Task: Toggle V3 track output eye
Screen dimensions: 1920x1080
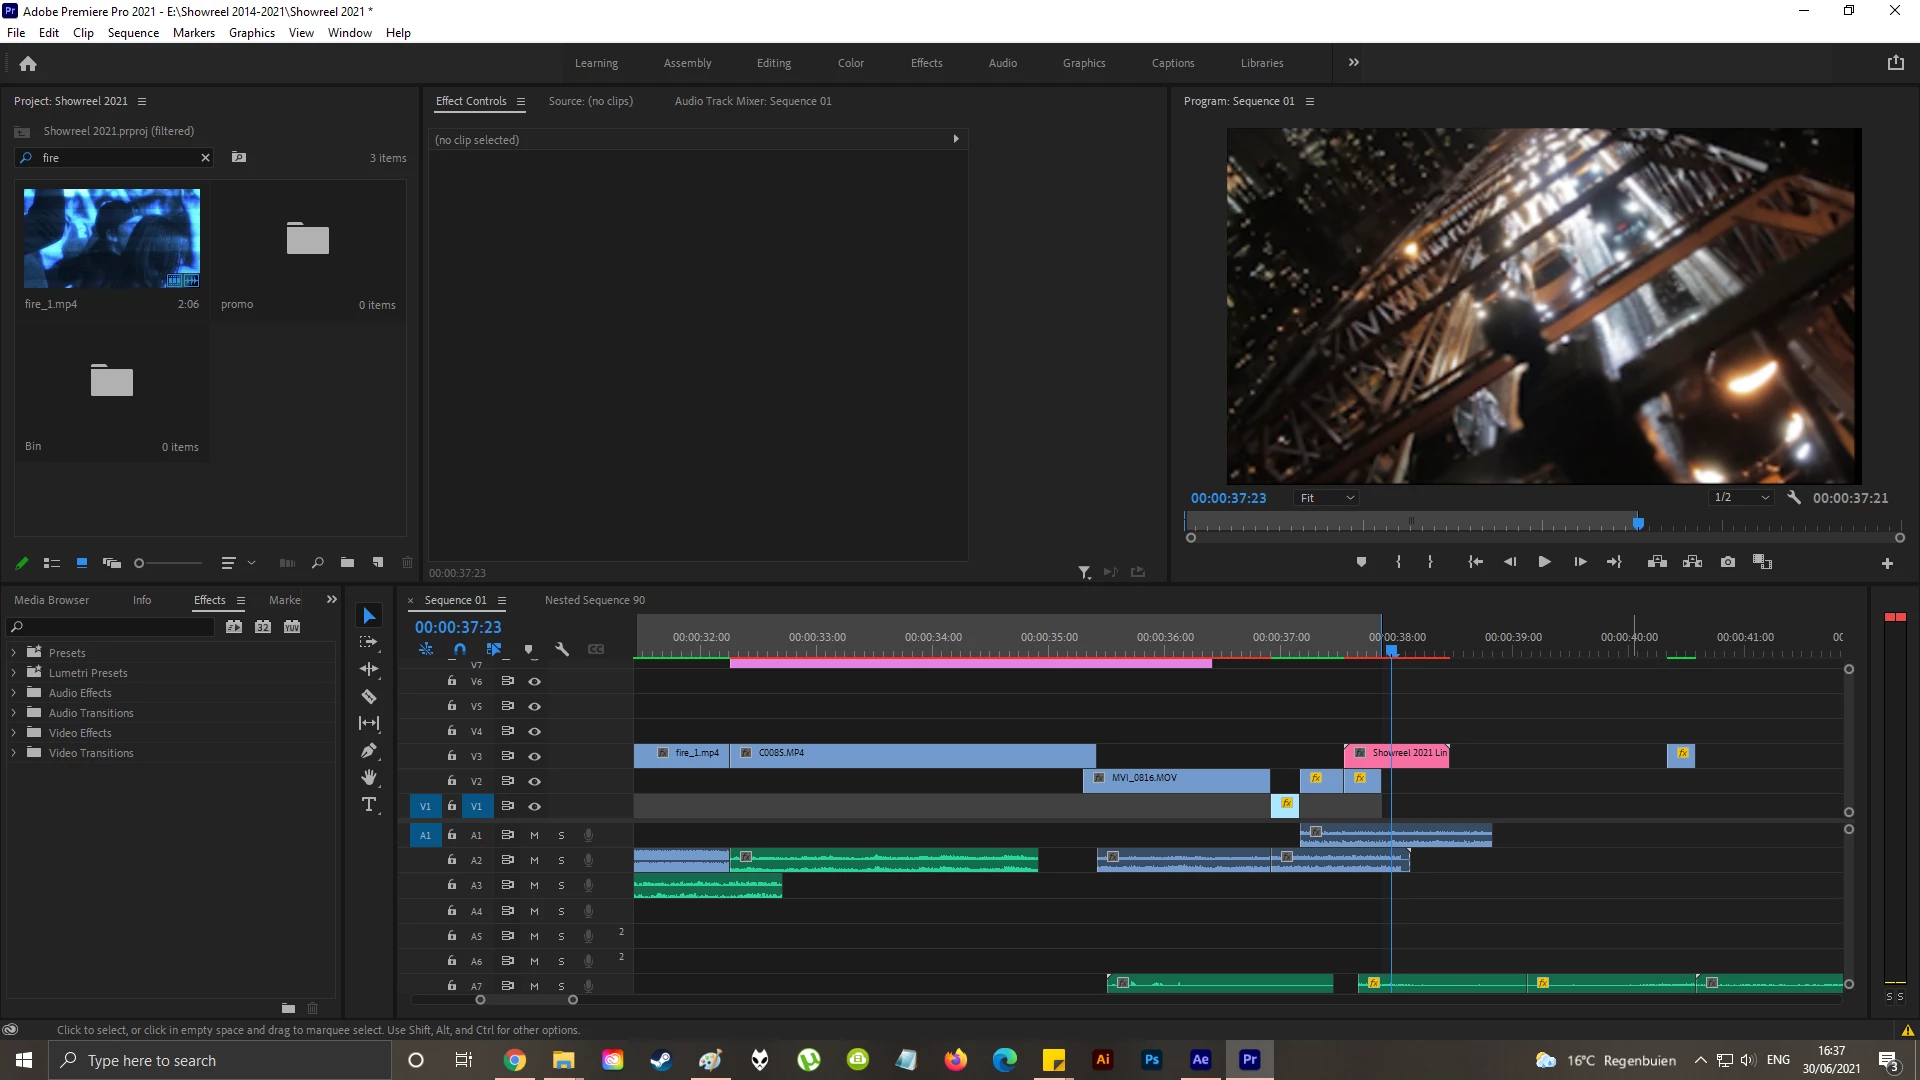Action: coord(534,756)
